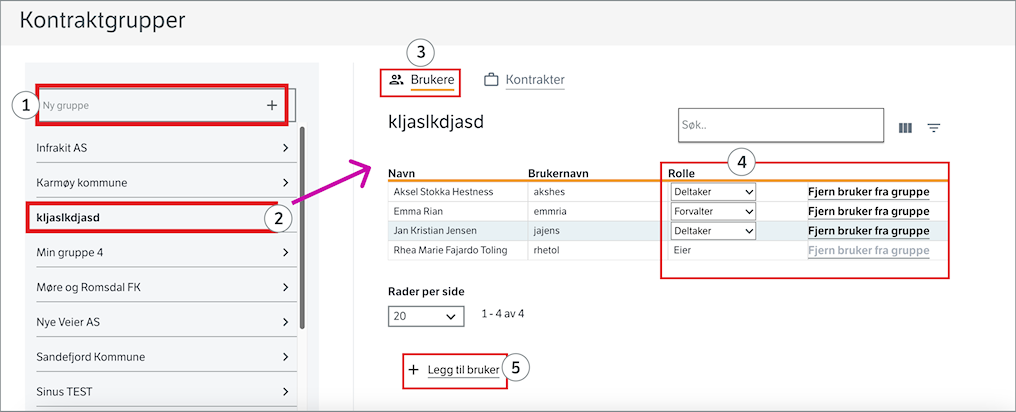Click the group list vertical scrollbar
1016x412 pixels.
tap(303, 240)
